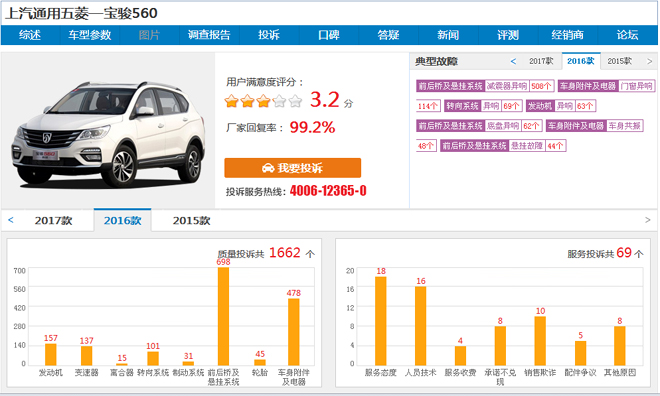660x396 pixels.
Task: Click the third rating star
Action: click(263, 101)
